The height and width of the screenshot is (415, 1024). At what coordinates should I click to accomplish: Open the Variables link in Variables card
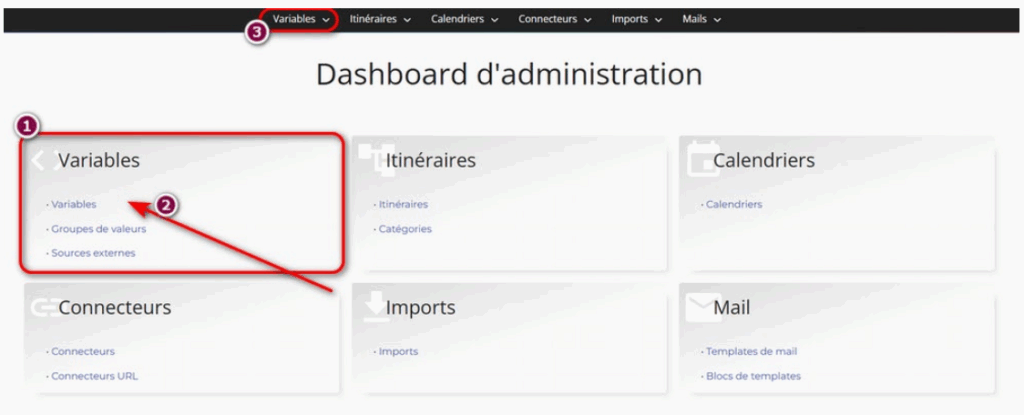[73, 204]
